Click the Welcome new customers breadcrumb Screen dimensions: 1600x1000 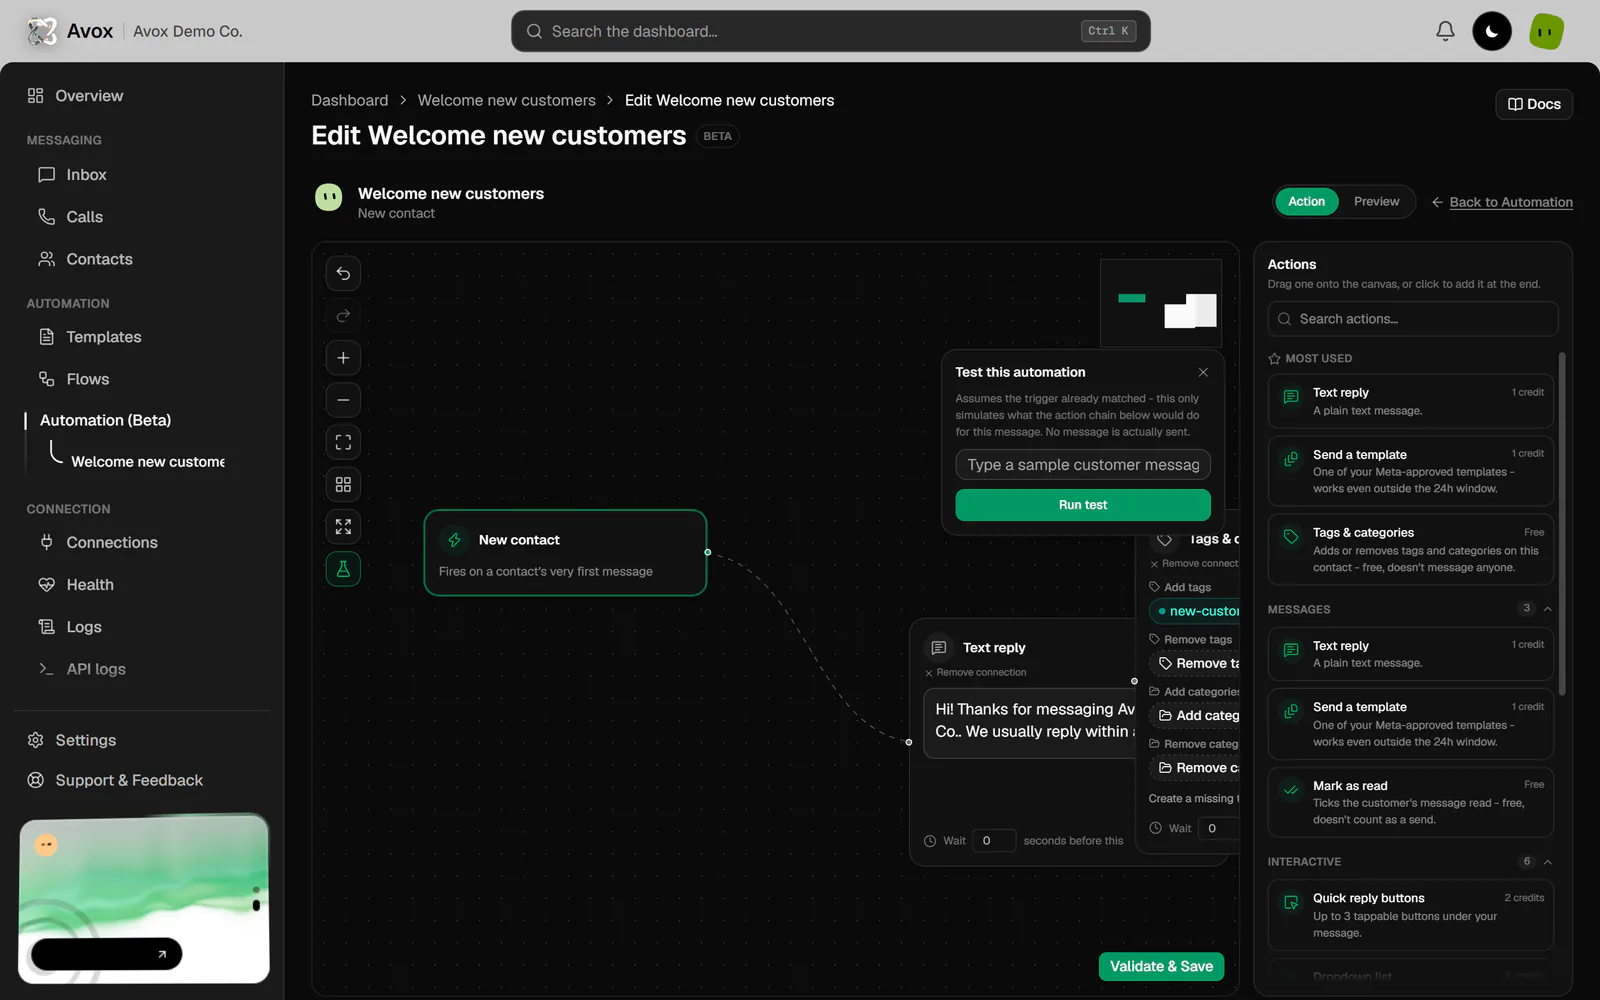pos(506,100)
